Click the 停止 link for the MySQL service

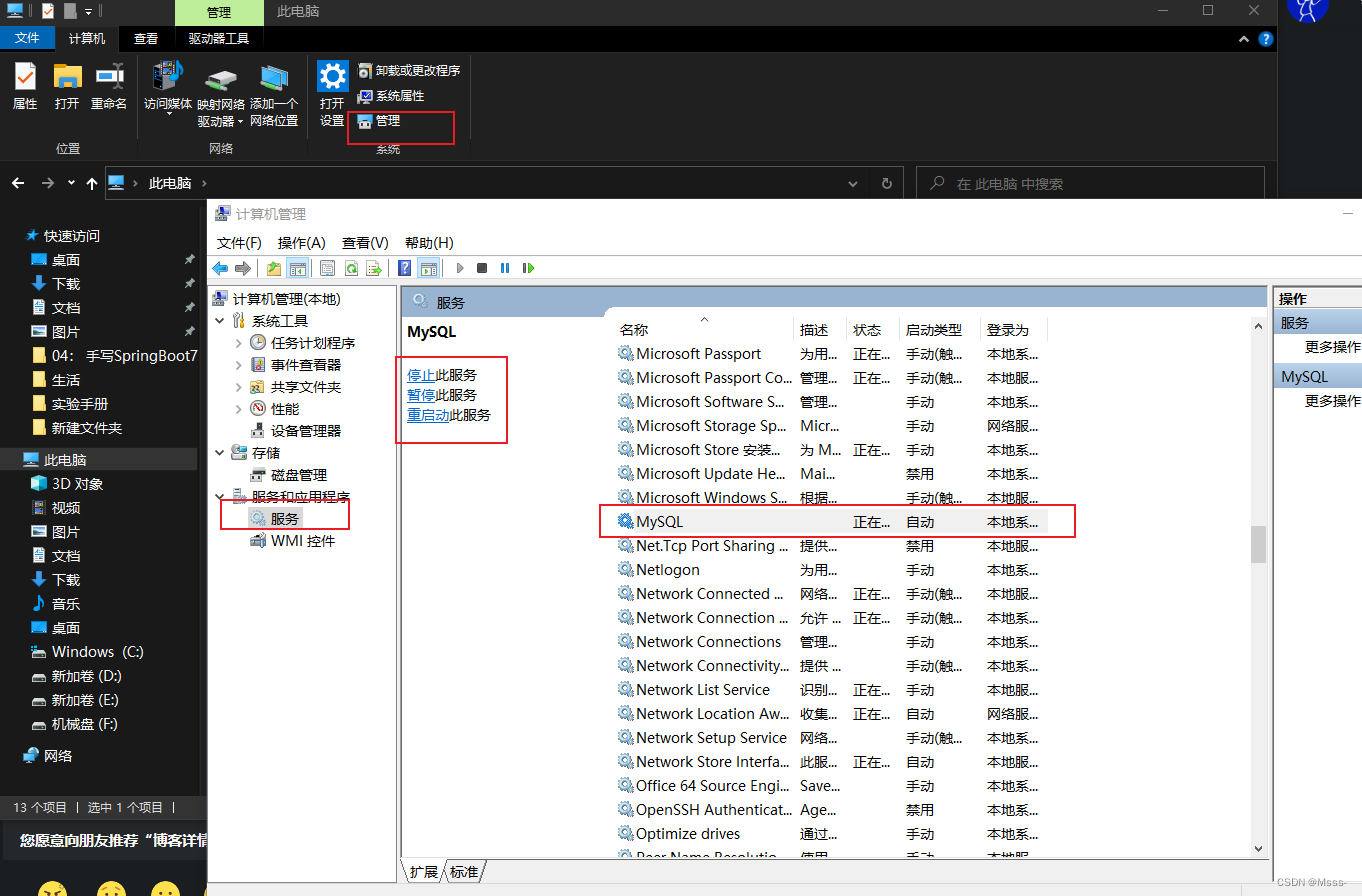click(x=421, y=376)
